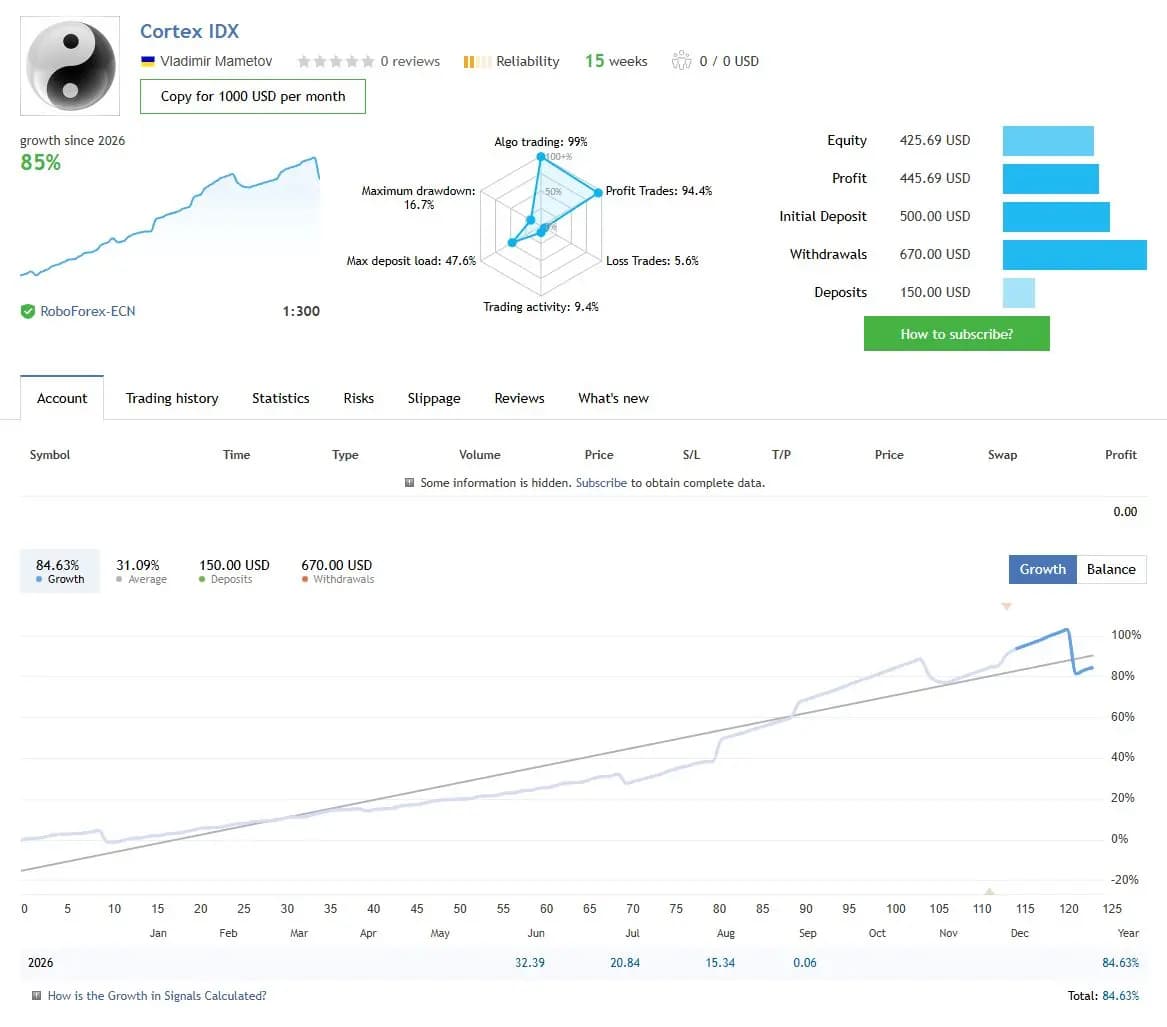Click the Profit column header
The image size is (1167, 1027).
point(1120,455)
